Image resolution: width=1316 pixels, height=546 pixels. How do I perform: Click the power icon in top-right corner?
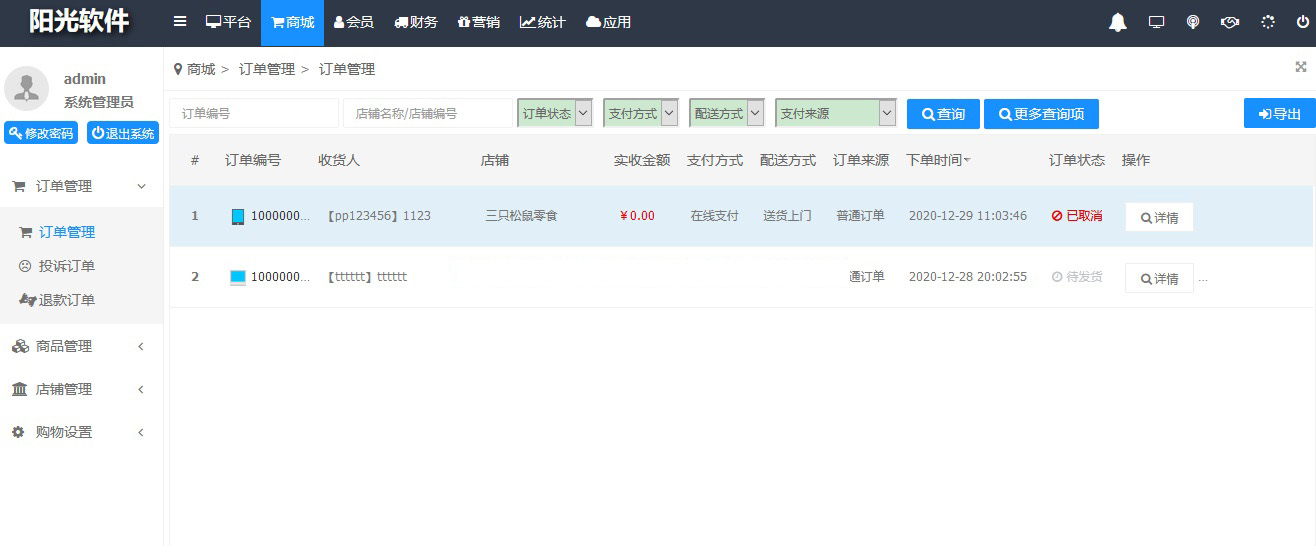click(1302, 22)
